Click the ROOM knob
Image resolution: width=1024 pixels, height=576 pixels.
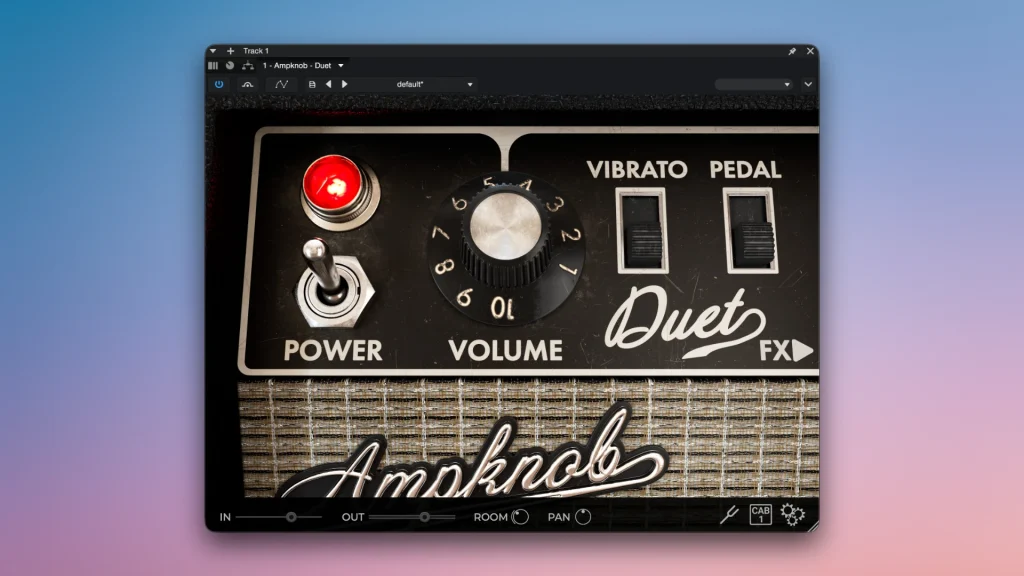tap(520, 517)
